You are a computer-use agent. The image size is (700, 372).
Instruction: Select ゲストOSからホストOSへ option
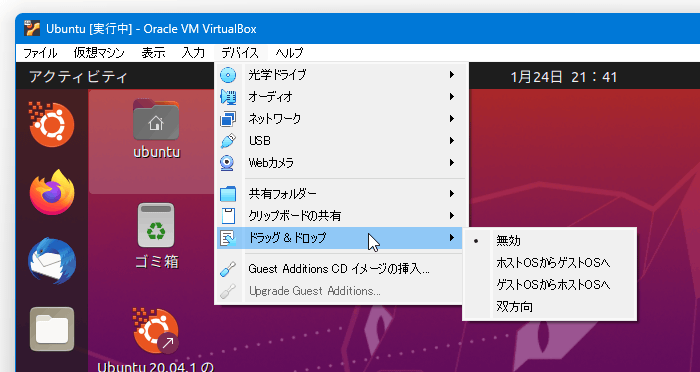coord(550,284)
